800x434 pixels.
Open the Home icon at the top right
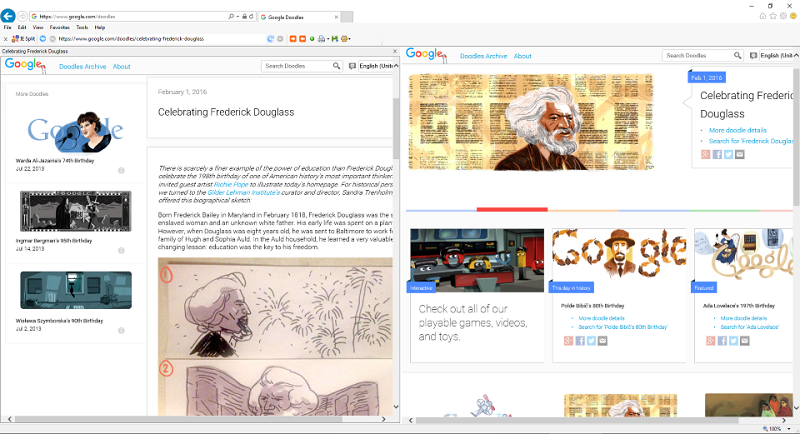tap(763, 16)
